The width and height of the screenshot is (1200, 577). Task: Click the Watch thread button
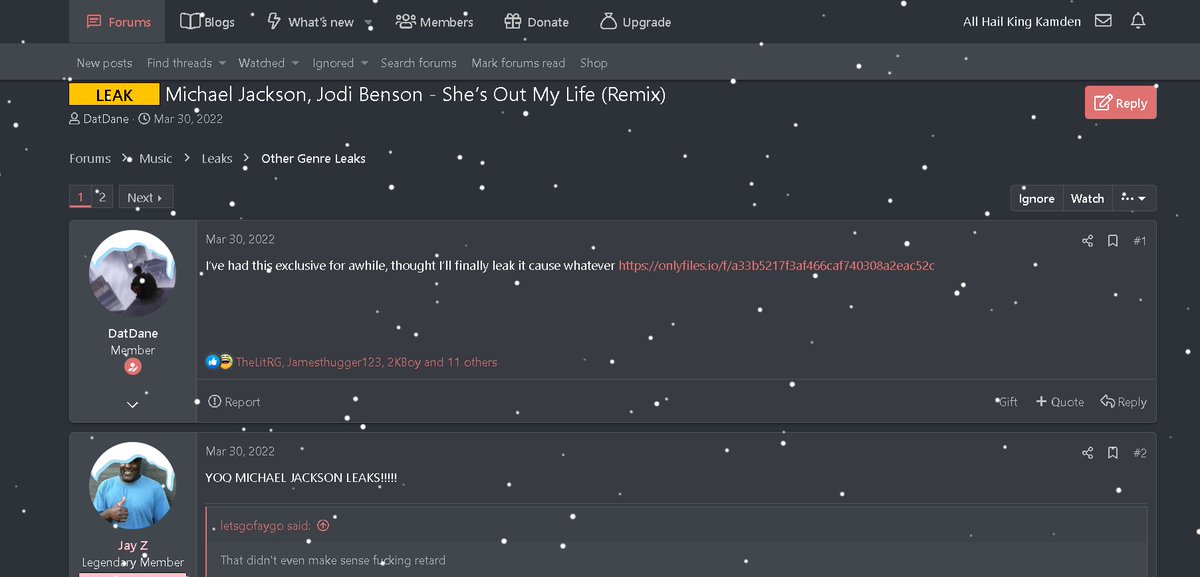tap(1087, 198)
